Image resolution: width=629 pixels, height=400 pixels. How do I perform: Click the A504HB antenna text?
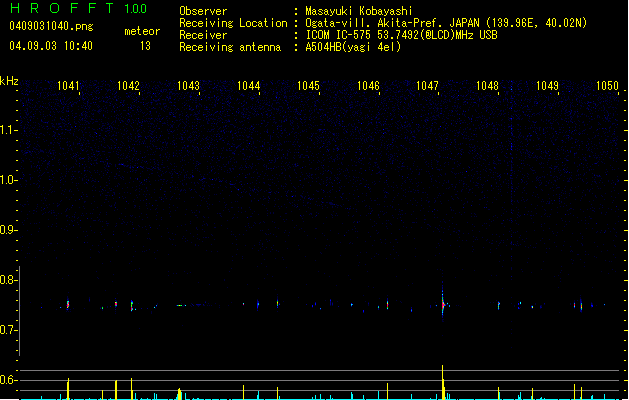click(x=353, y=47)
